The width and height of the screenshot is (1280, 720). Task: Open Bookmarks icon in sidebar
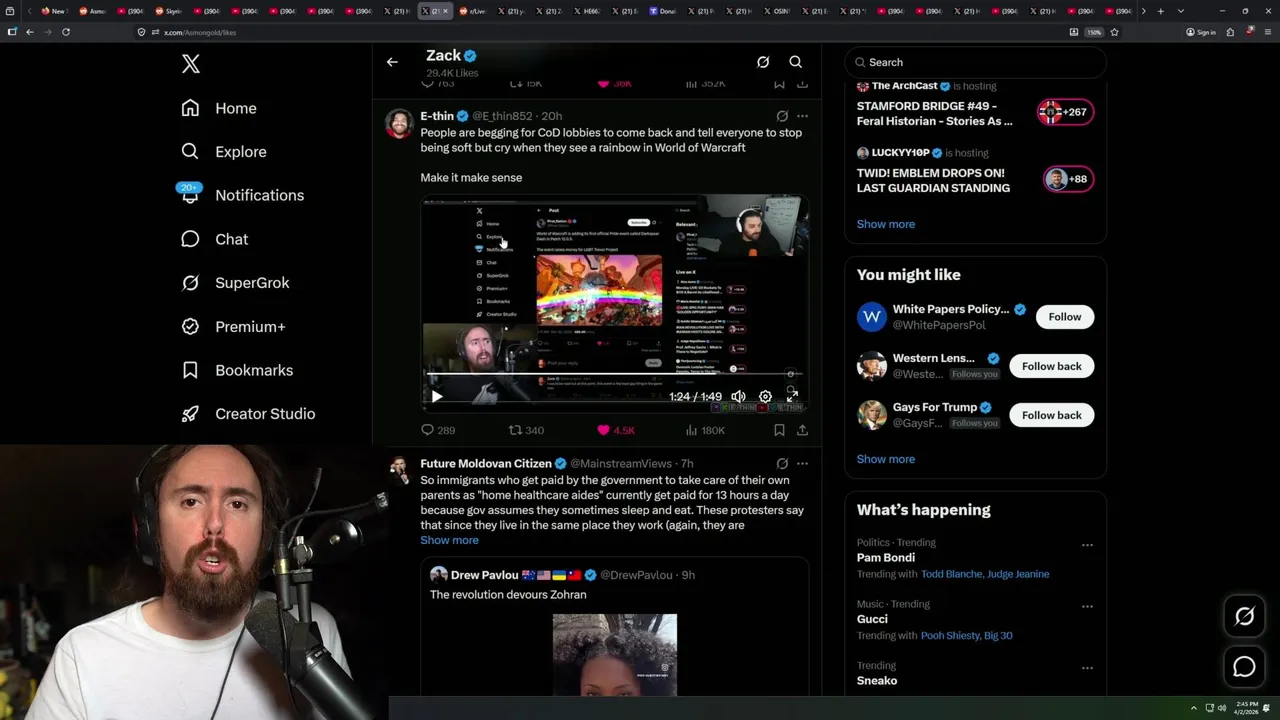(x=190, y=370)
